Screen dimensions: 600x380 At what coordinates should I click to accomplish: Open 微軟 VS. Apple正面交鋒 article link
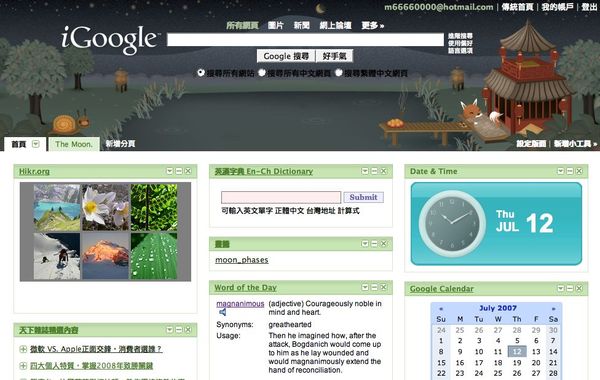pos(96,349)
